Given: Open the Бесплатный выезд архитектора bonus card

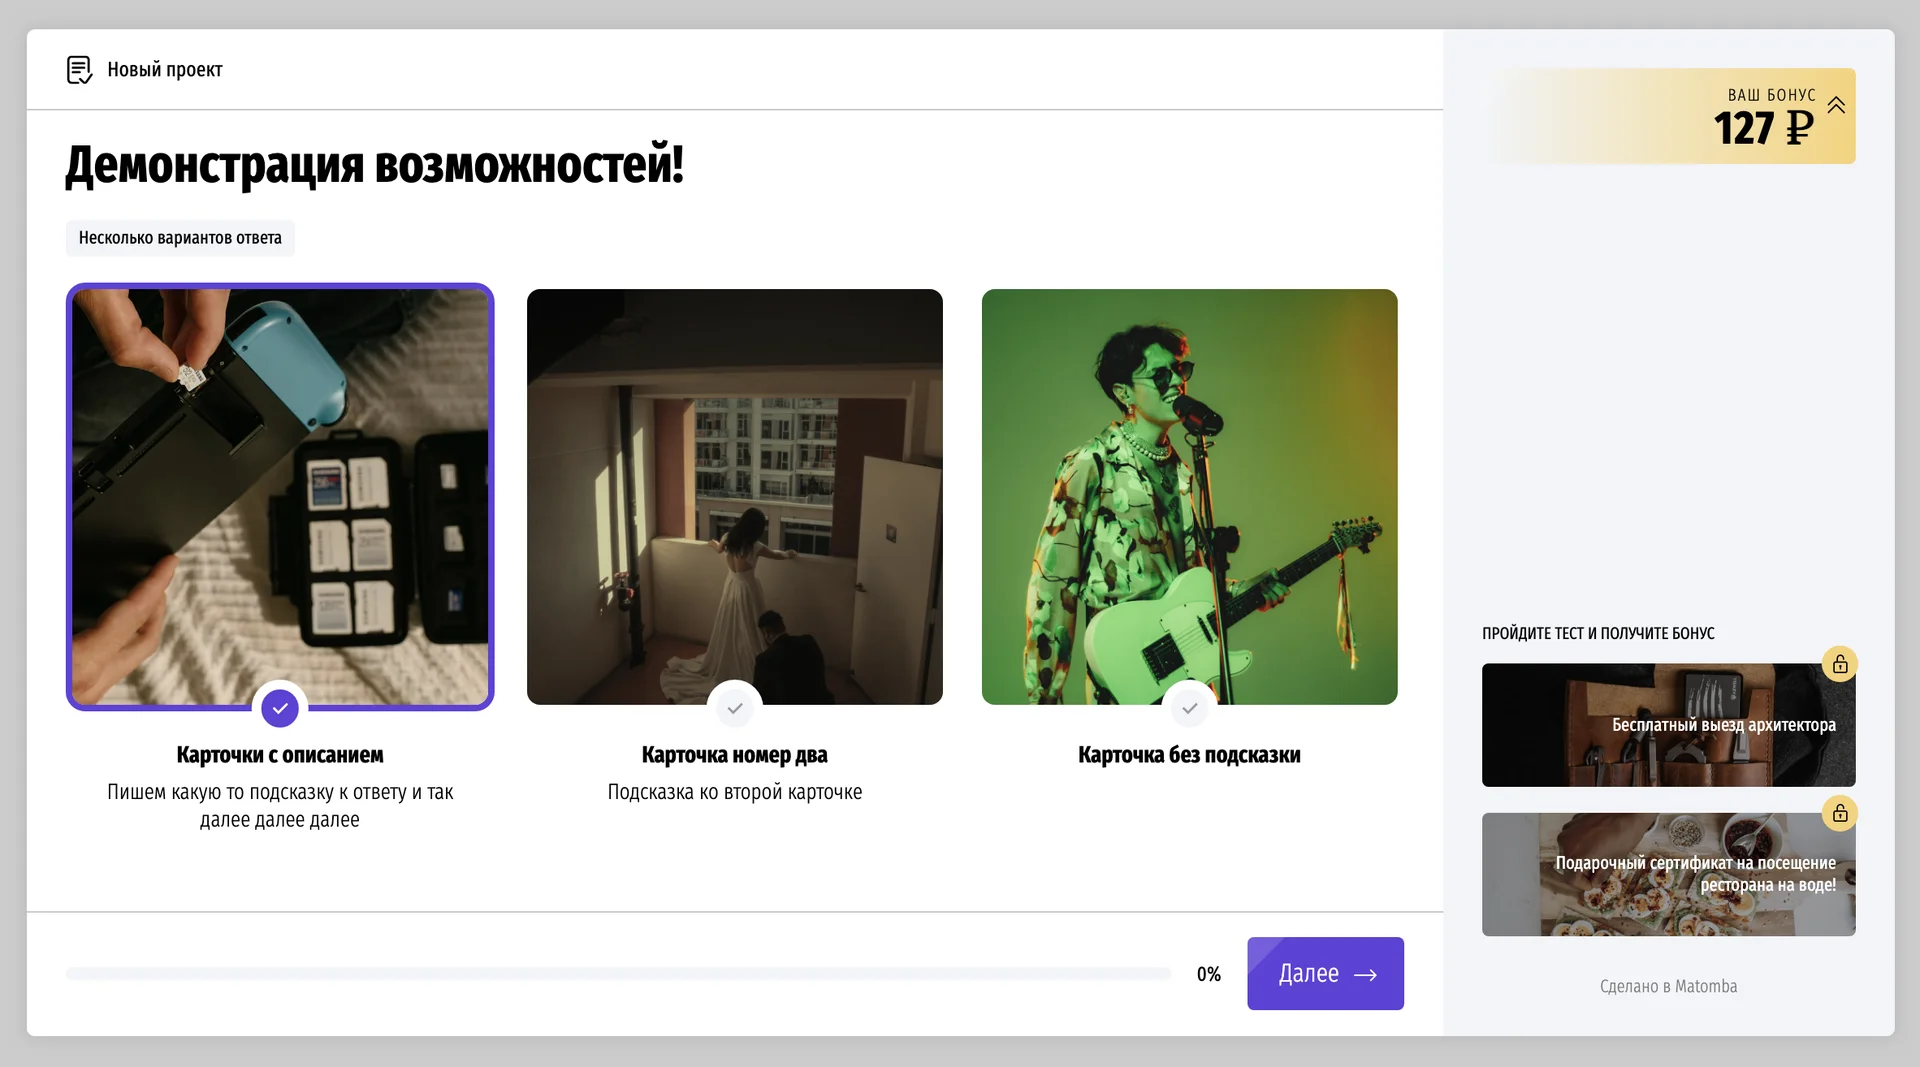Looking at the screenshot, I should 1668,725.
